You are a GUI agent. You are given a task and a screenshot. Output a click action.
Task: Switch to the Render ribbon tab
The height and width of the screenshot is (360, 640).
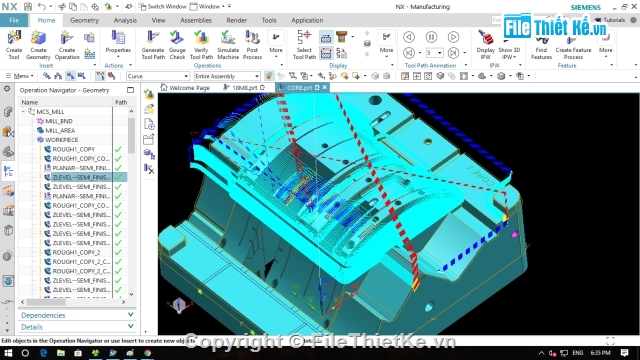pyautogui.click(x=236, y=20)
